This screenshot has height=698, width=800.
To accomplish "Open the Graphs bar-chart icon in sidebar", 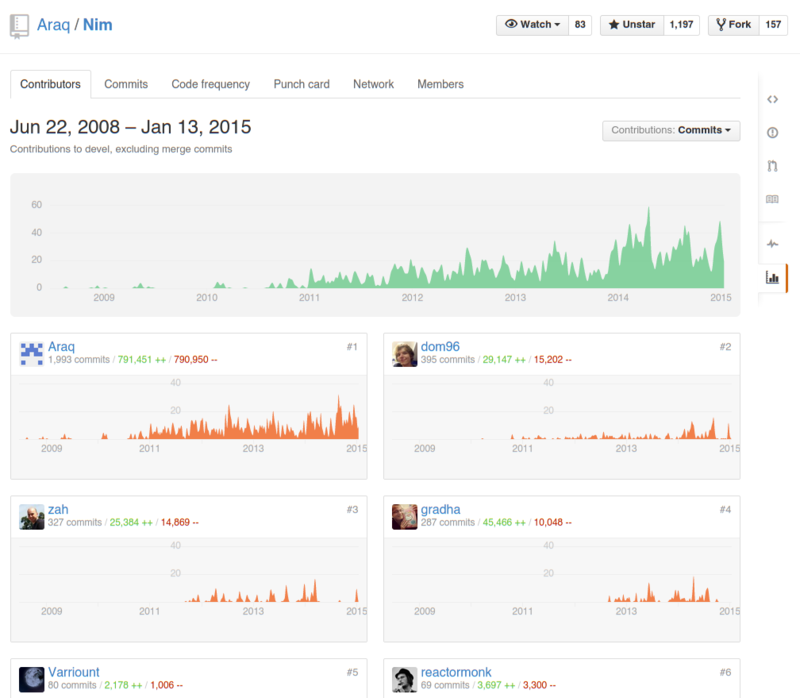I will pyautogui.click(x=772, y=278).
